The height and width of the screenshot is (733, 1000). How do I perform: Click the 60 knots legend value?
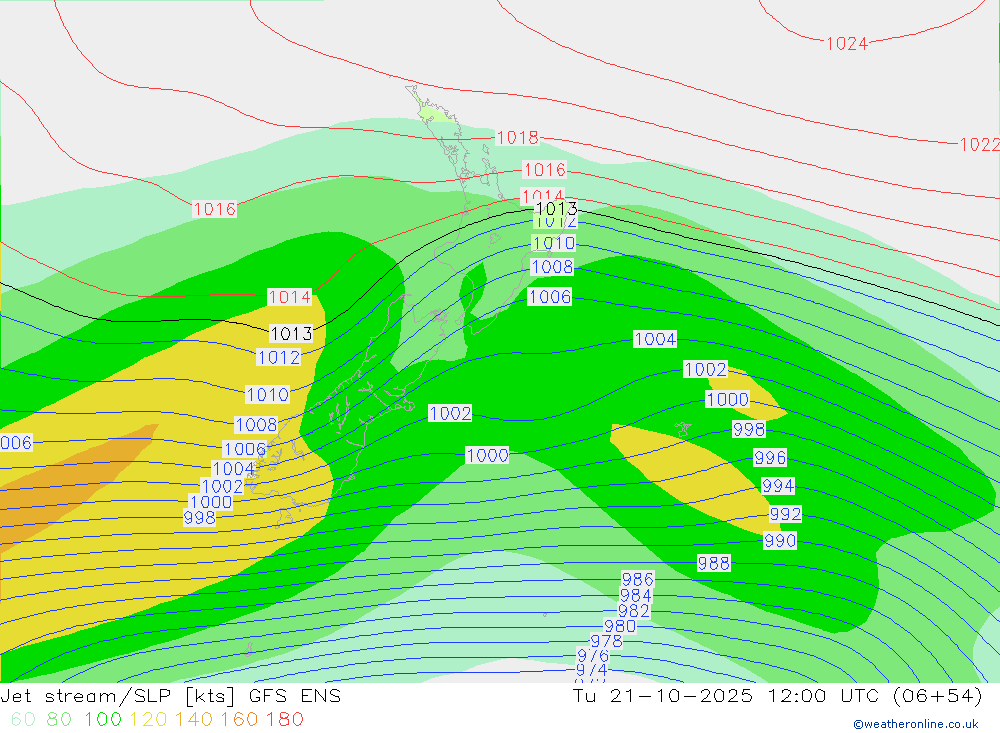(20, 719)
